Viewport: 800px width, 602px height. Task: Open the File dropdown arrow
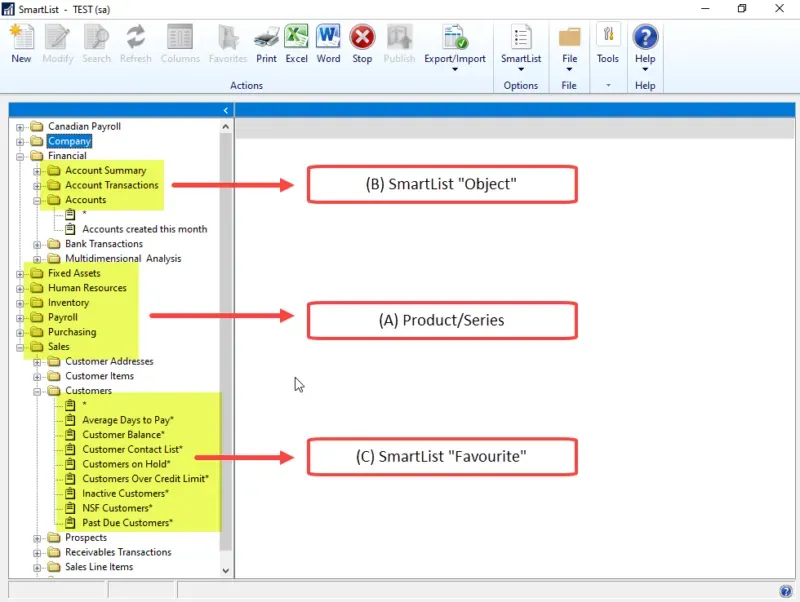pos(569,69)
